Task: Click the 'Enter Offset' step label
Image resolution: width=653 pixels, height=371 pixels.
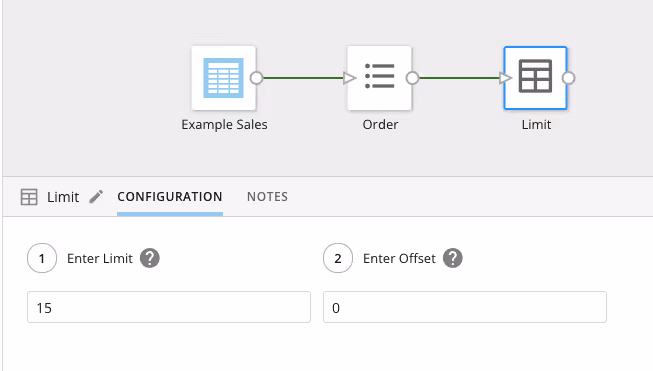Action: [x=399, y=259]
